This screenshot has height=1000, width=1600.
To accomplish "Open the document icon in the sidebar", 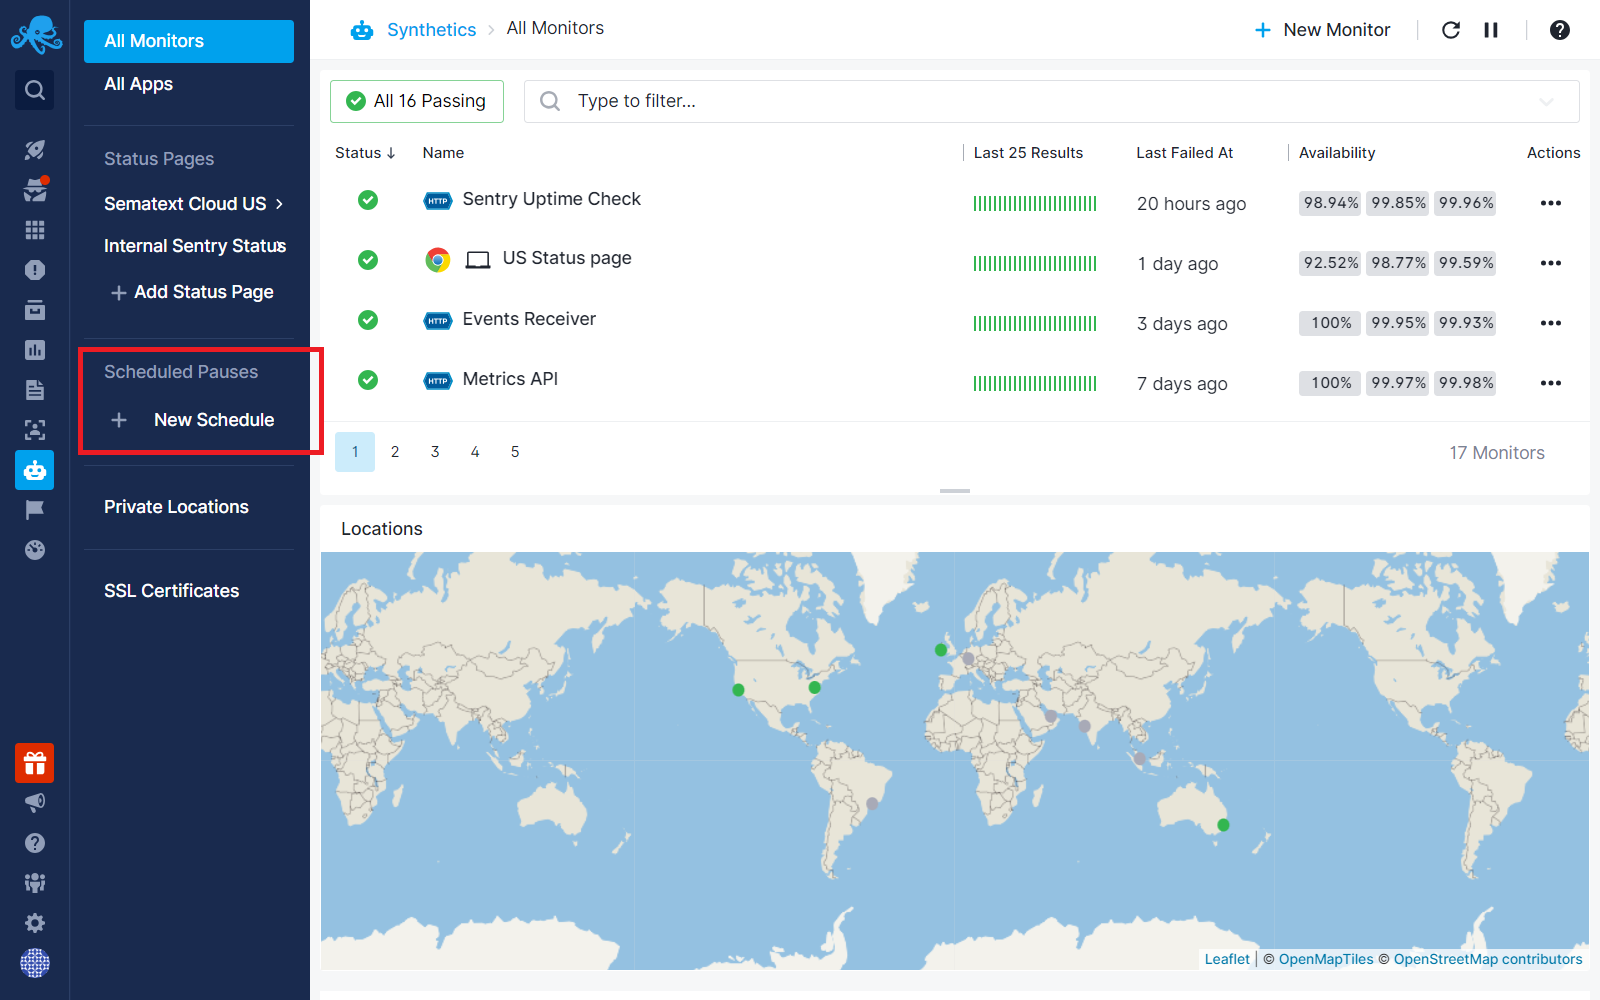I will click(35, 390).
